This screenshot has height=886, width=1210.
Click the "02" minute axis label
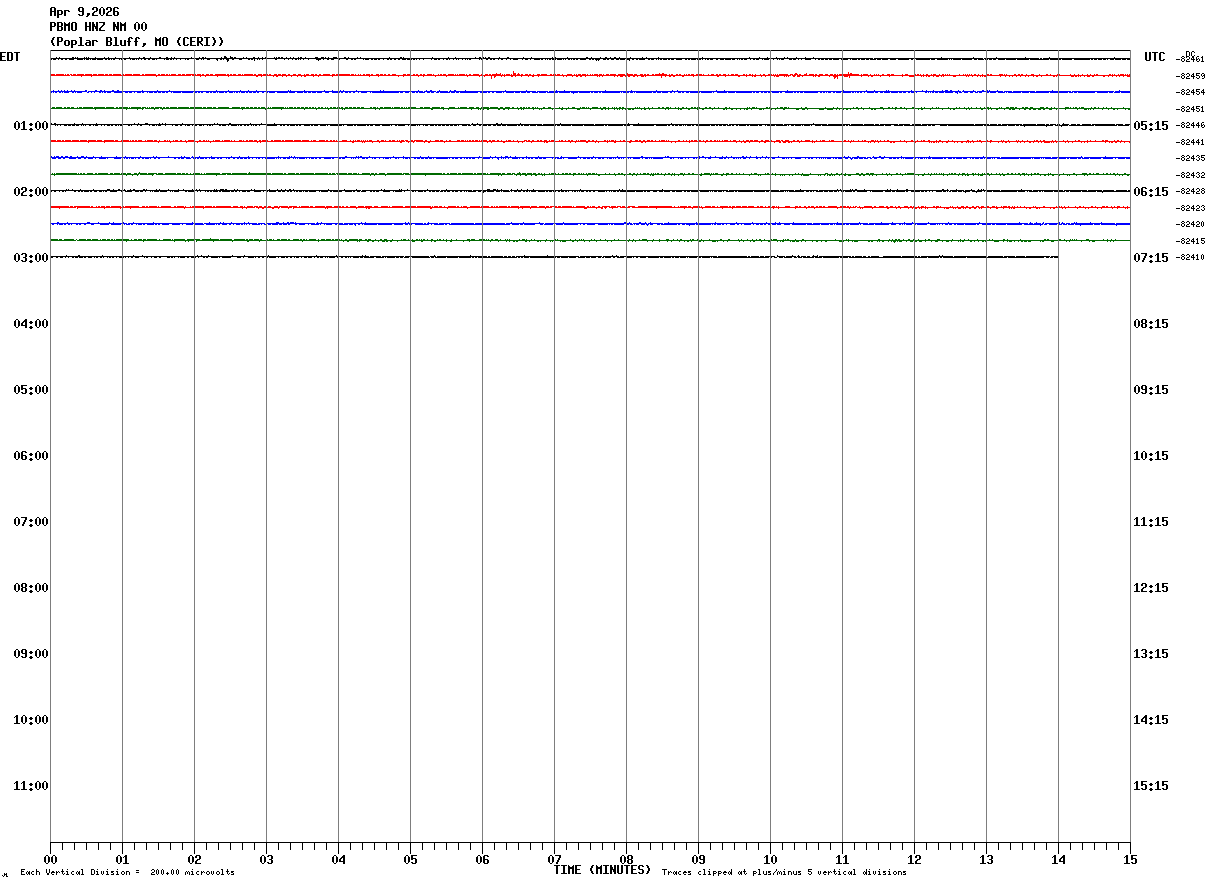point(194,860)
